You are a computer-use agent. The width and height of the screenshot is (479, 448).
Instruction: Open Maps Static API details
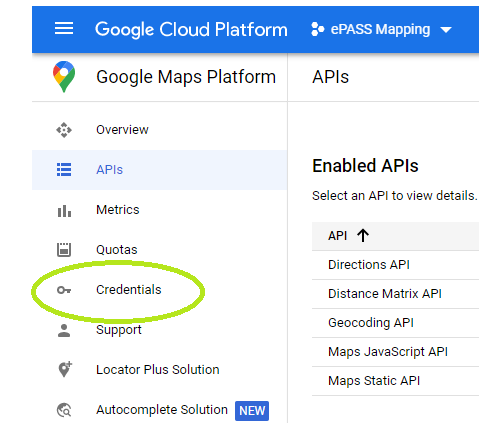(x=374, y=381)
